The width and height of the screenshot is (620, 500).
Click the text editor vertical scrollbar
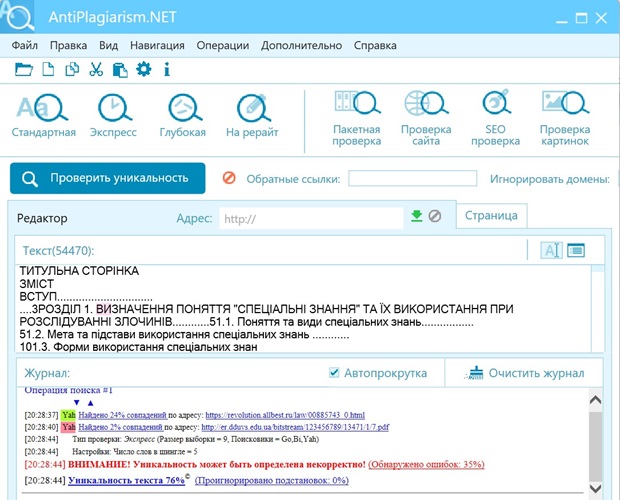coord(598,308)
